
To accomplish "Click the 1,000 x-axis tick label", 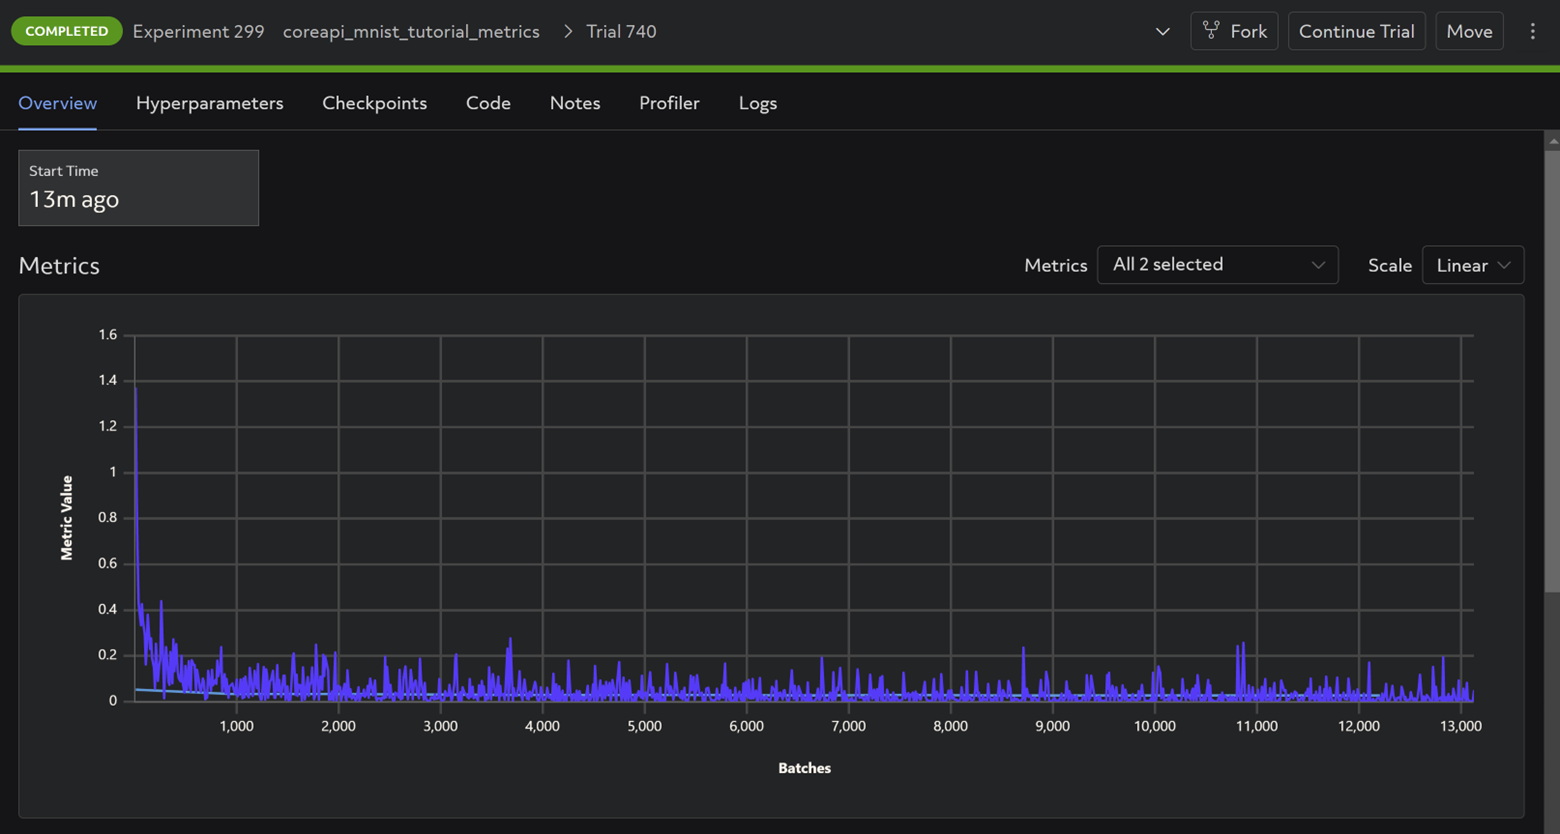I will coord(236,726).
